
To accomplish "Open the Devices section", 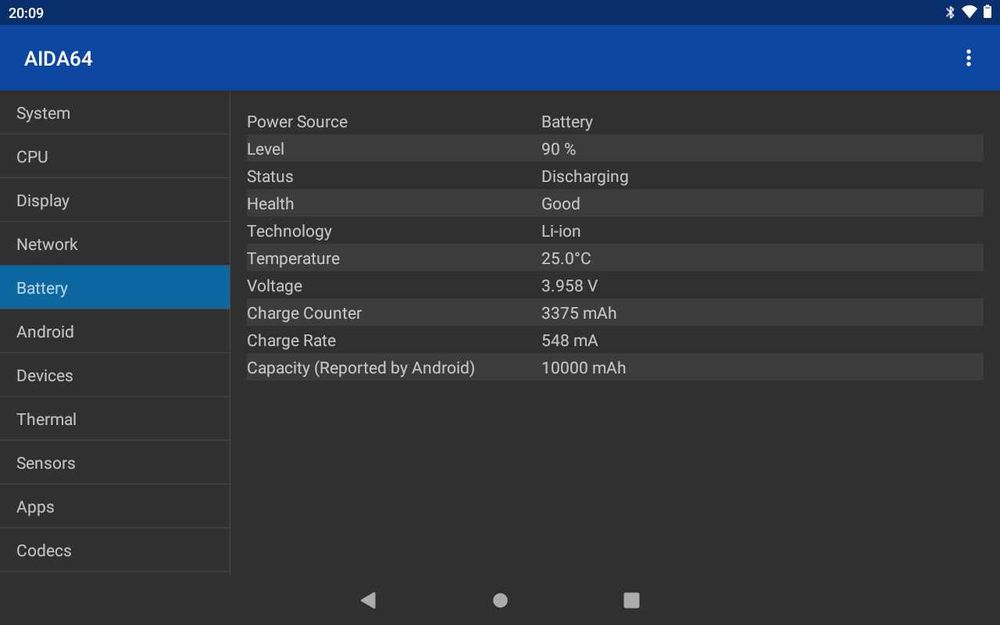I will tap(115, 376).
